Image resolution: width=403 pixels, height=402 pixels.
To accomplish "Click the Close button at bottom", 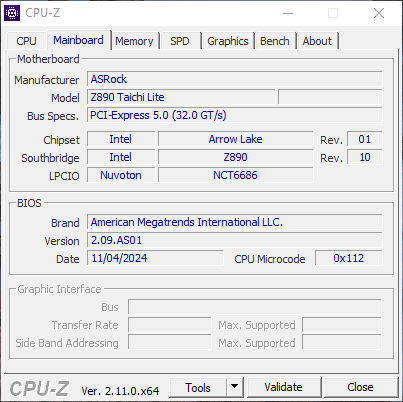I will point(360,387).
